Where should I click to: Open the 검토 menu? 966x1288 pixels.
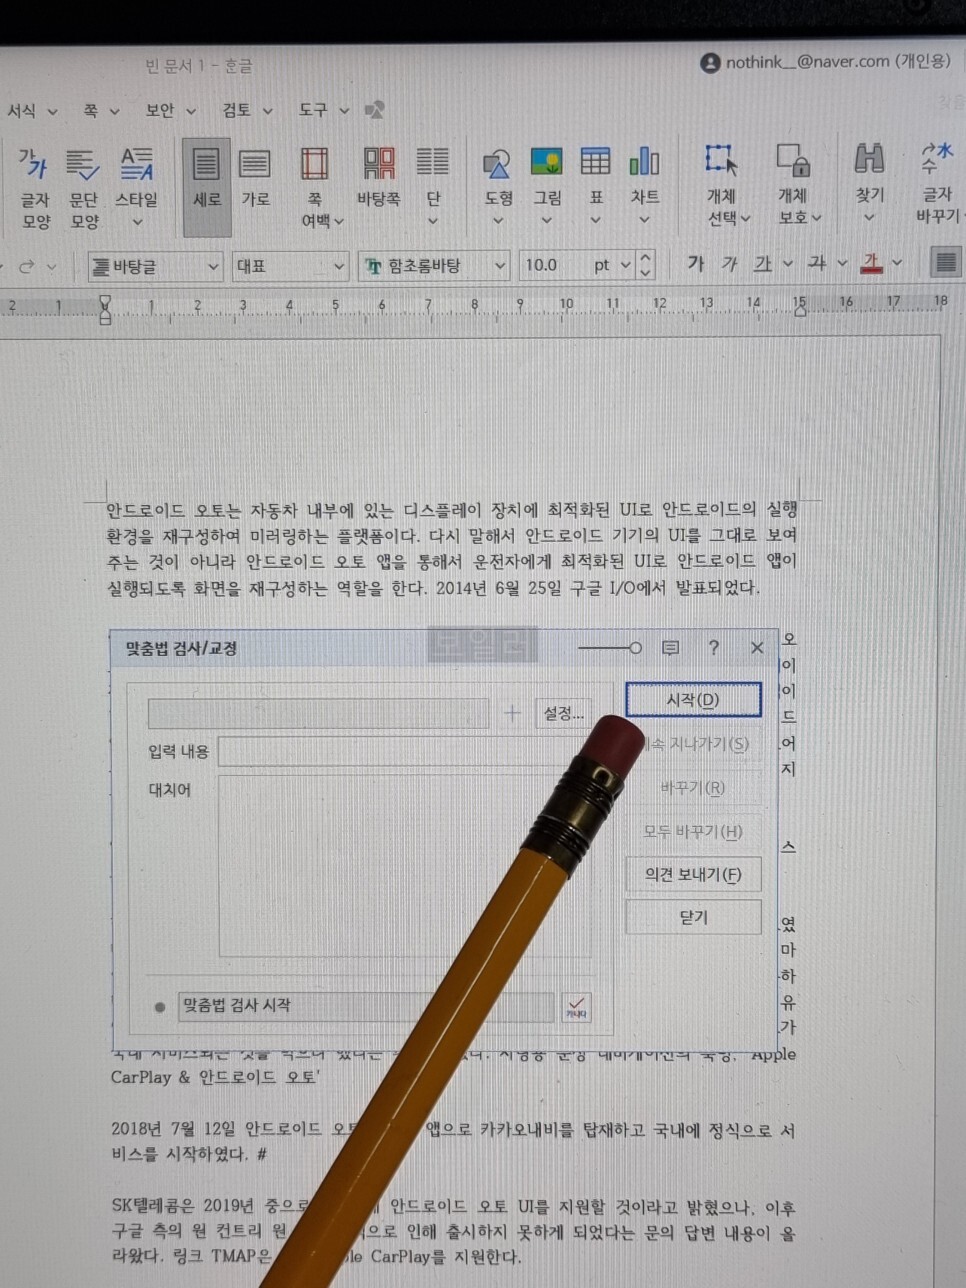click(x=246, y=110)
